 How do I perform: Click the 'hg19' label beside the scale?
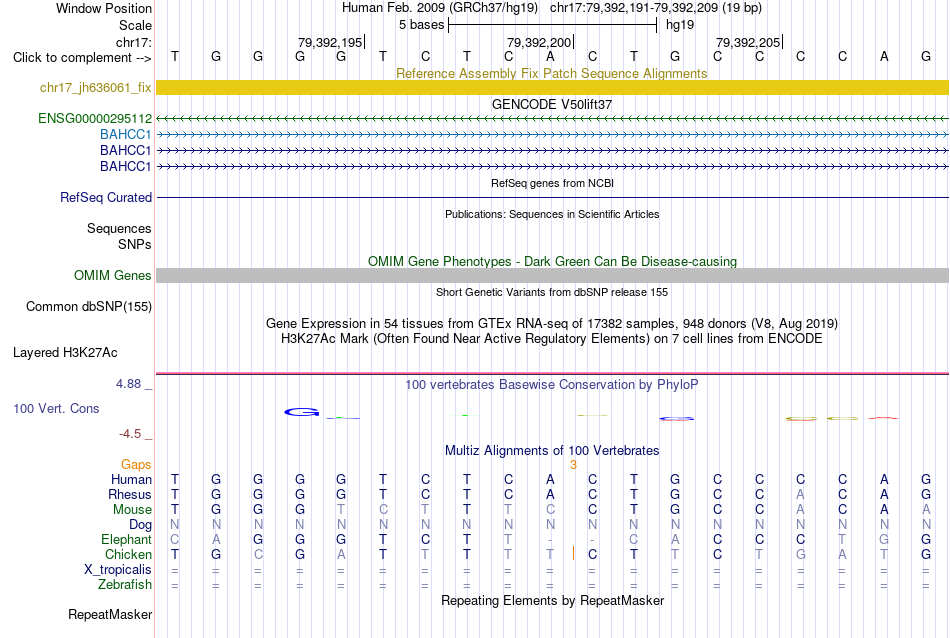click(x=680, y=25)
